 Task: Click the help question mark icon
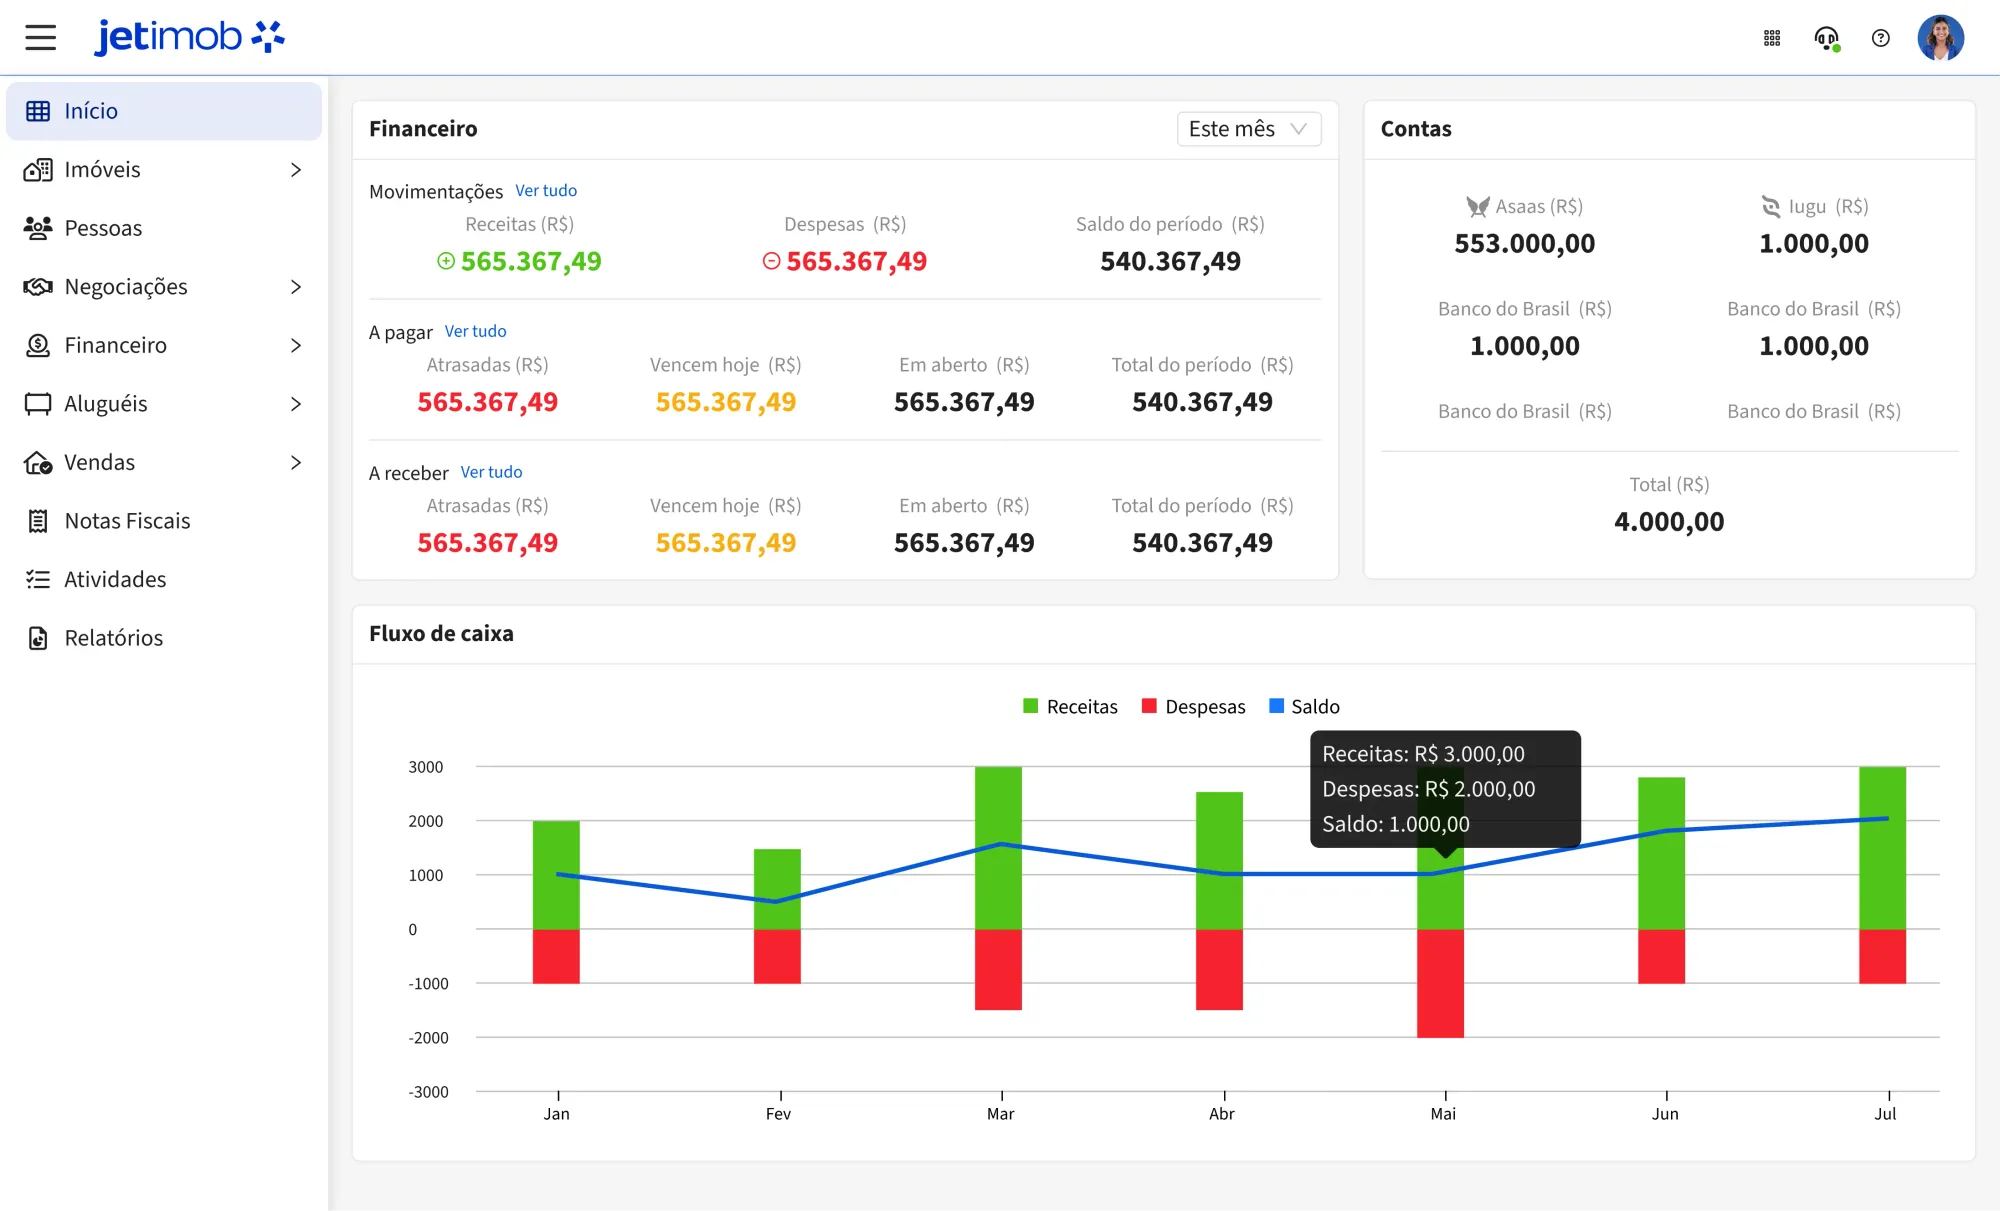1881,38
